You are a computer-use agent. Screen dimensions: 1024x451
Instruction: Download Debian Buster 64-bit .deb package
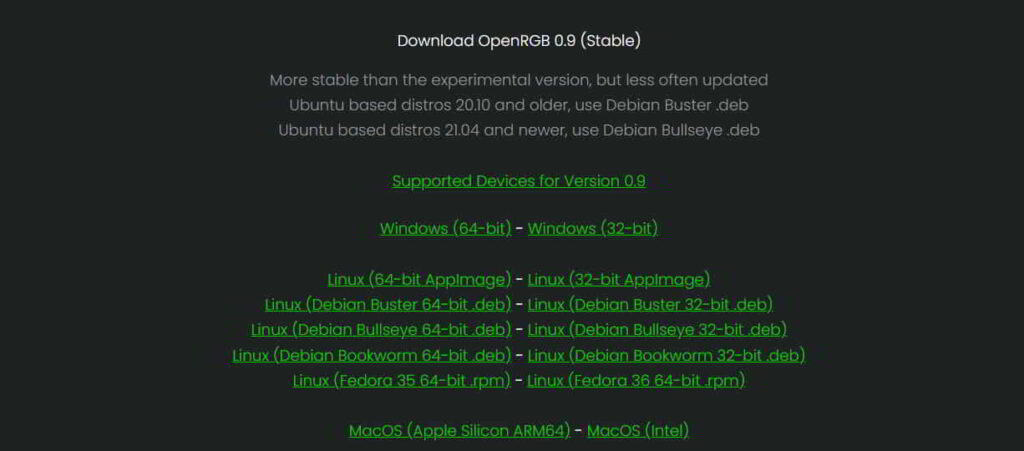388,305
